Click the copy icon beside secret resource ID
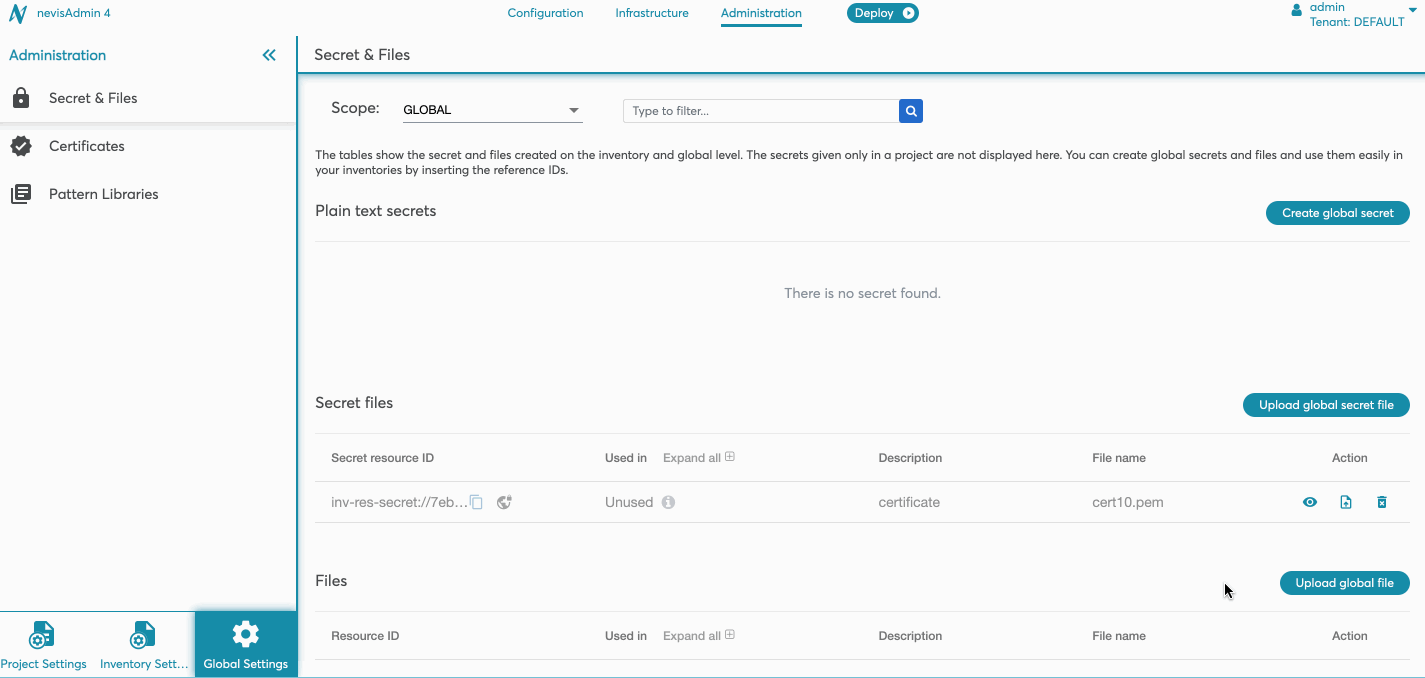The width and height of the screenshot is (1425, 678). coord(477,502)
